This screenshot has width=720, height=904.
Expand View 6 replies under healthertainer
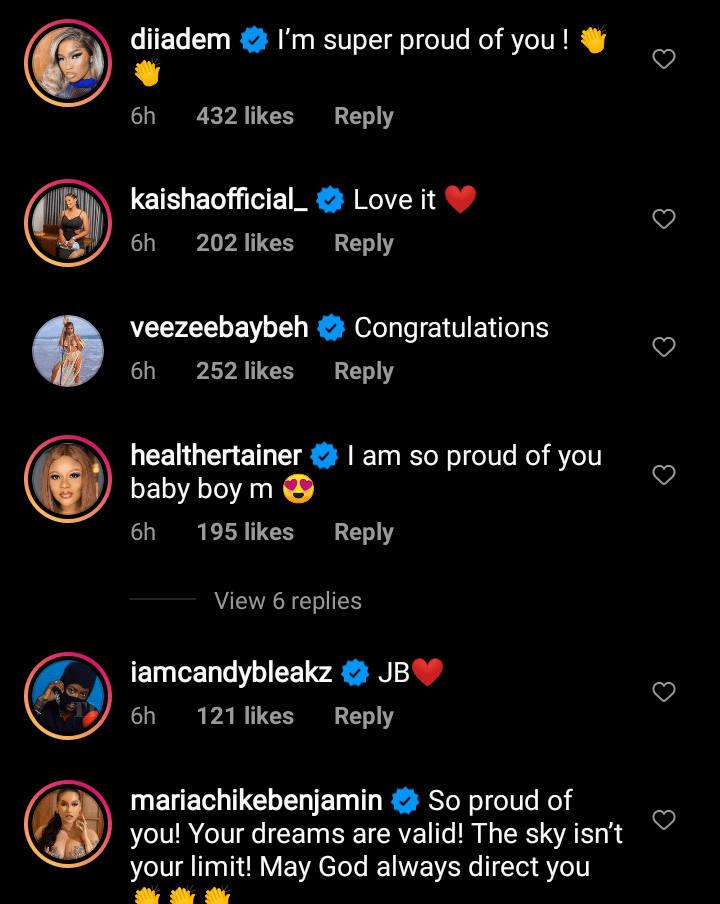click(287, 601)
